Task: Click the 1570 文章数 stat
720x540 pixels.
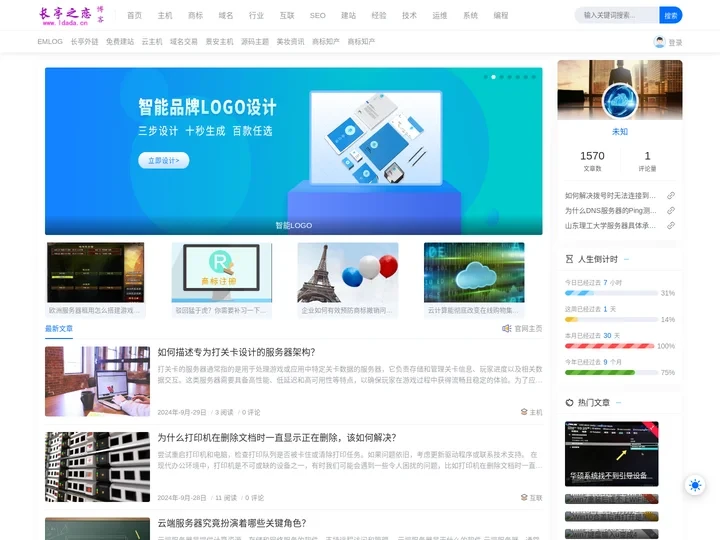Action: 592,161
